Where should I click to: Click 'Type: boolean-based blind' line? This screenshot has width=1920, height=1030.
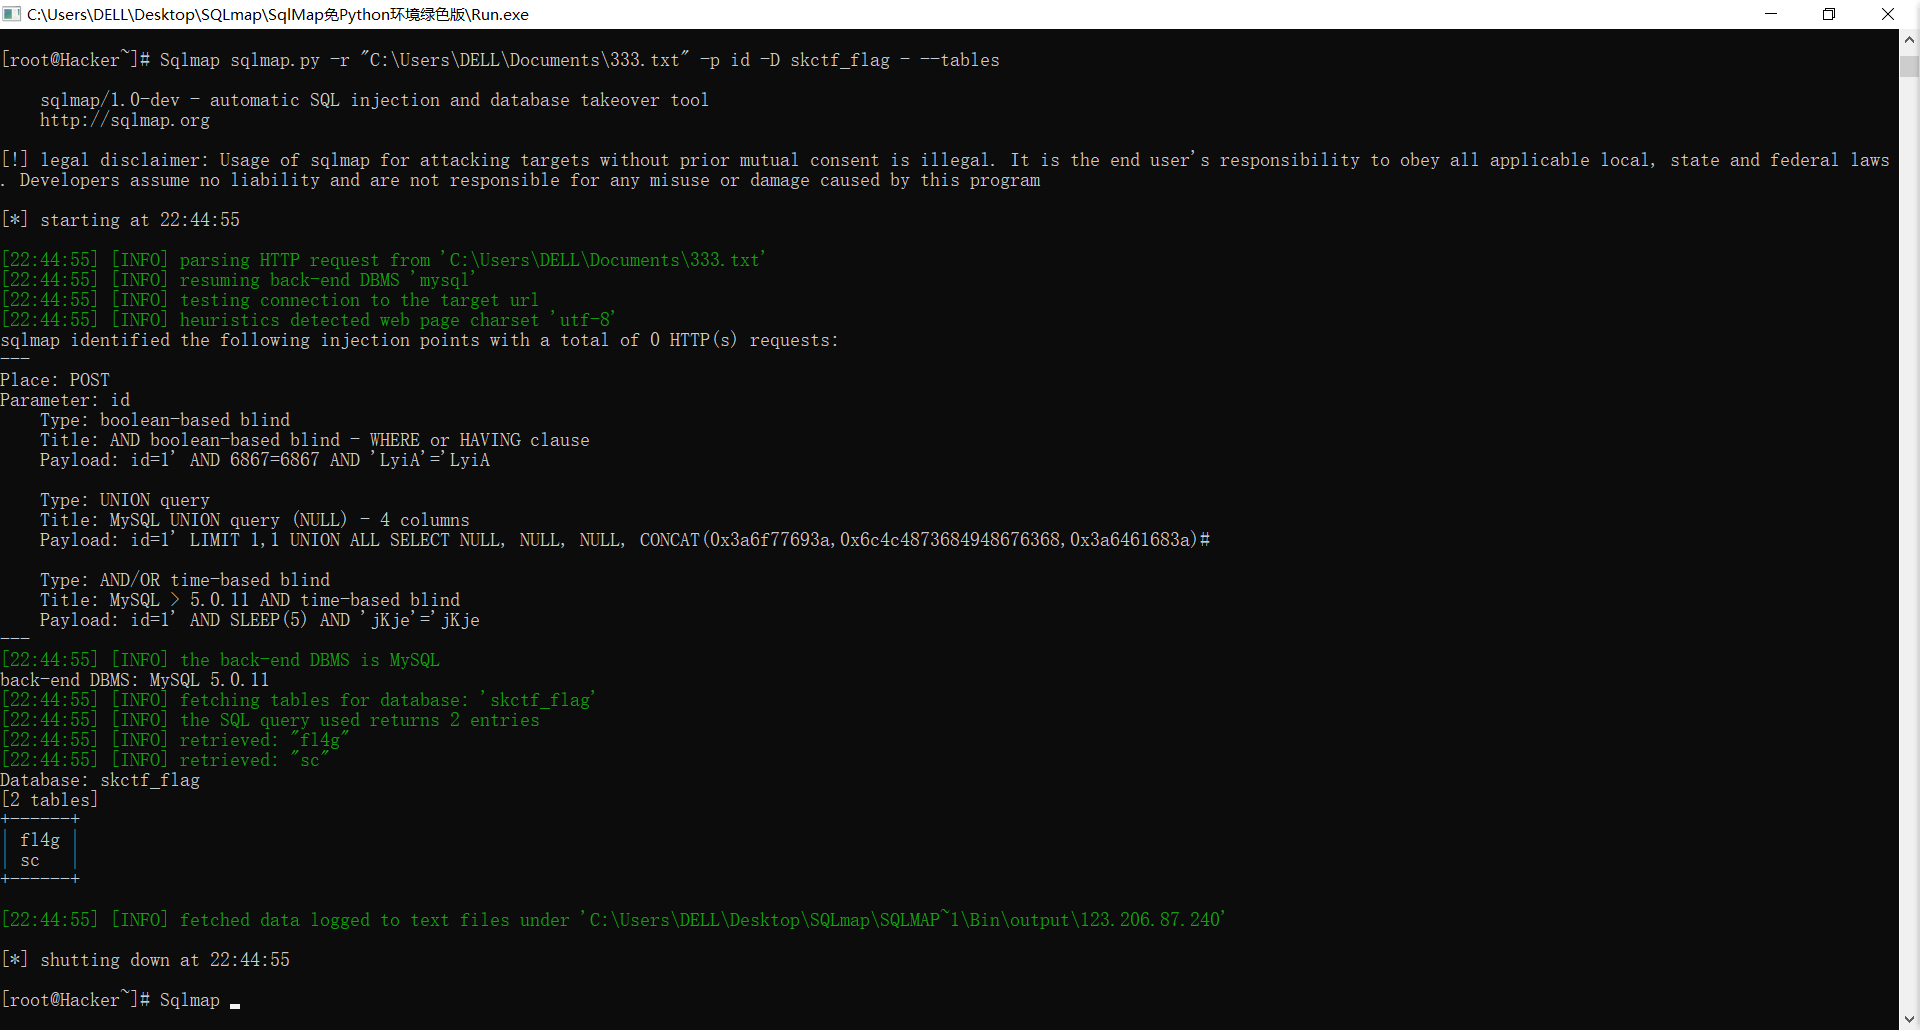tap(165, 420)
